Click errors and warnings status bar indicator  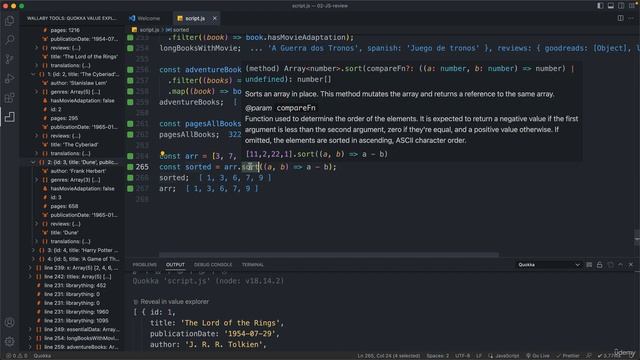click(x=17, y=356)
